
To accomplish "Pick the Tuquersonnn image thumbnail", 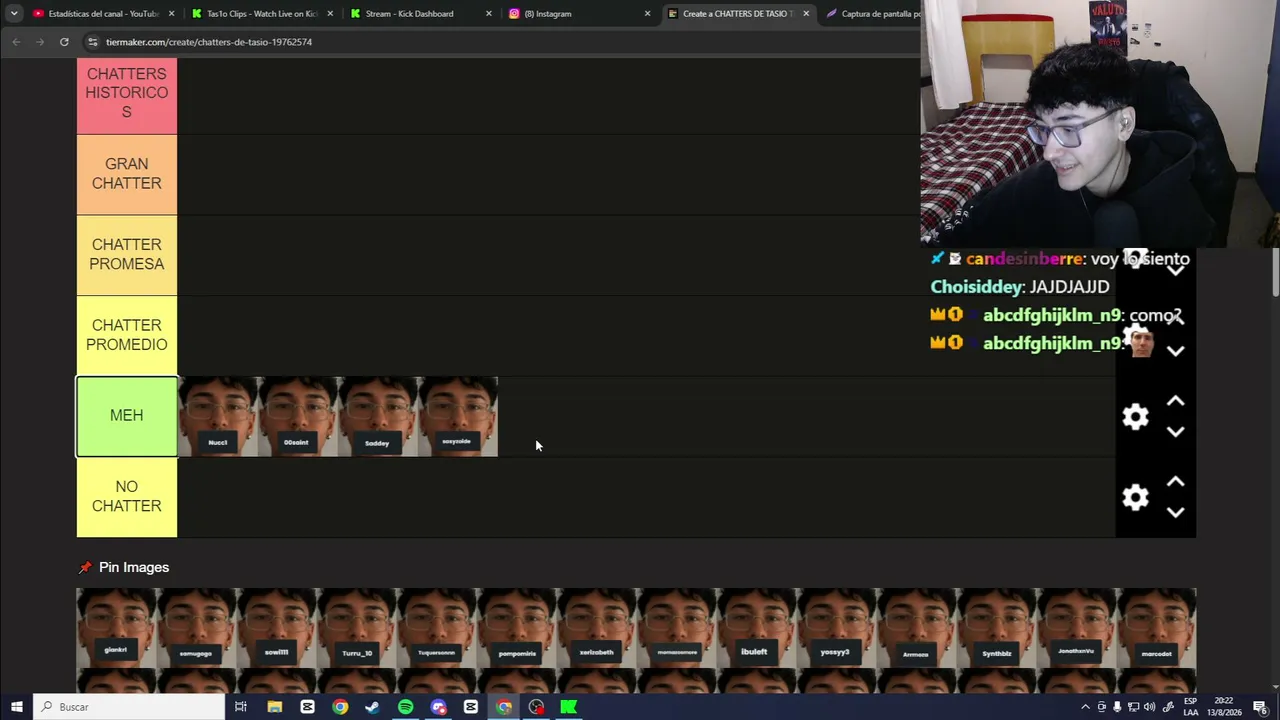I will coord(436,628).
